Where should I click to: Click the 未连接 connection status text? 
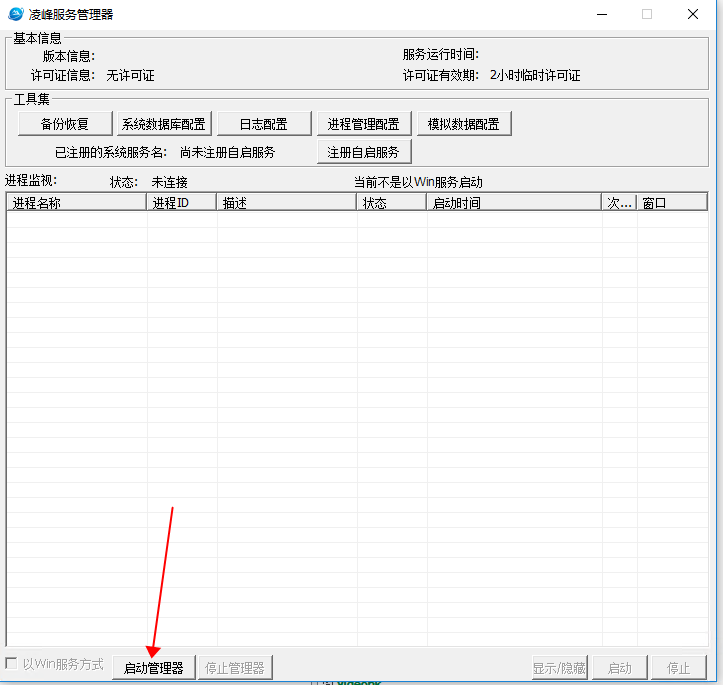click(x=169, y=182)
